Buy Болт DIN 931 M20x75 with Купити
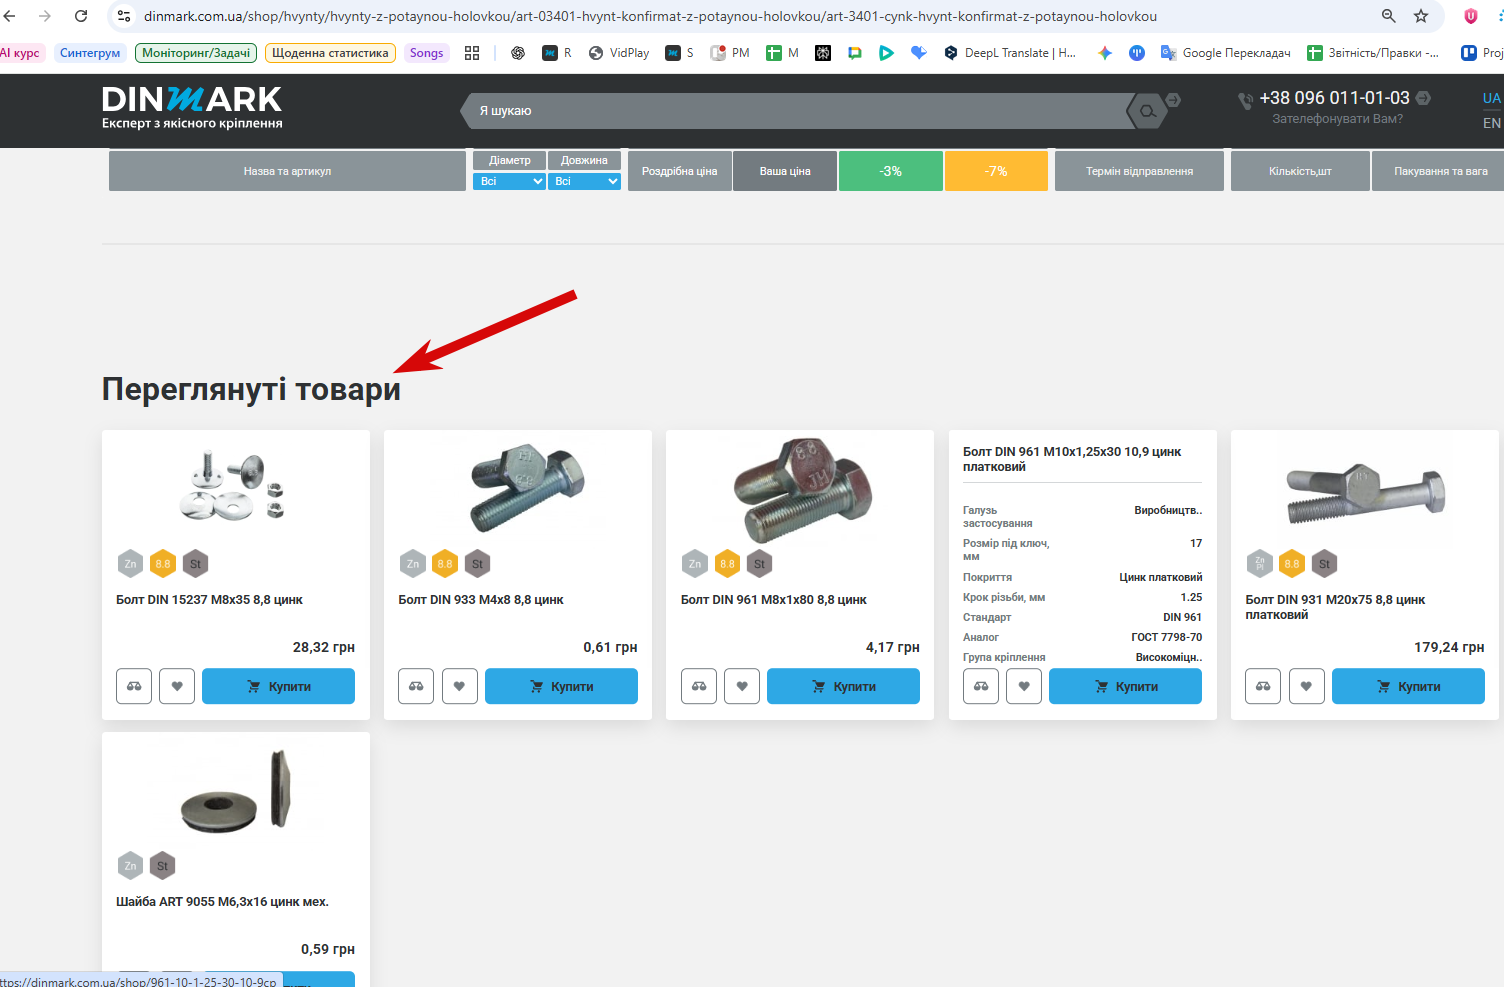The width and height of the screenshot is (1504, 987). click(1408, 686)
